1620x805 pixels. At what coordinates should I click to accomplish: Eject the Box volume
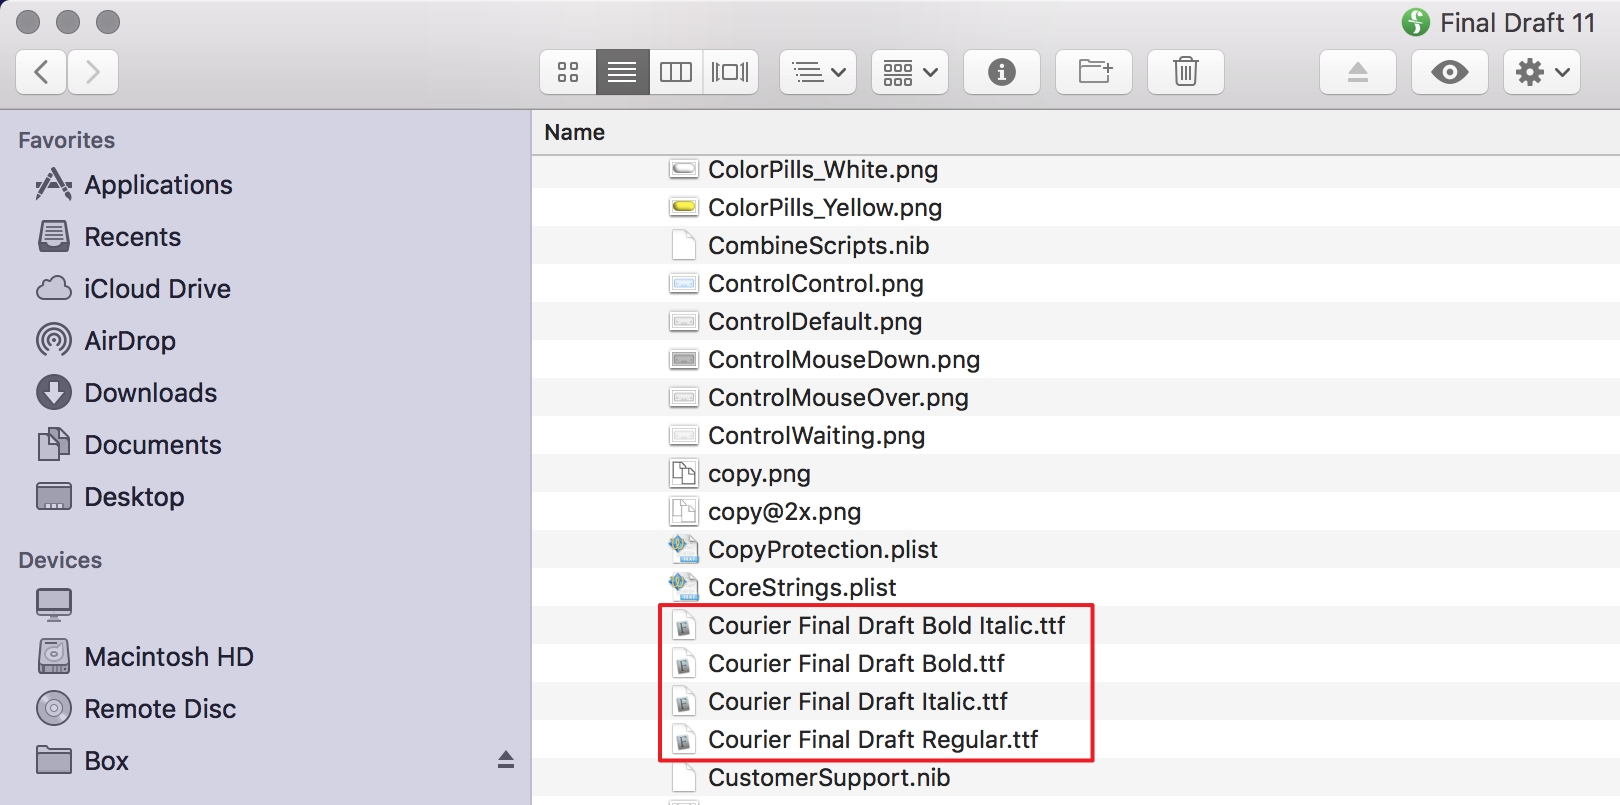(506, 760)
